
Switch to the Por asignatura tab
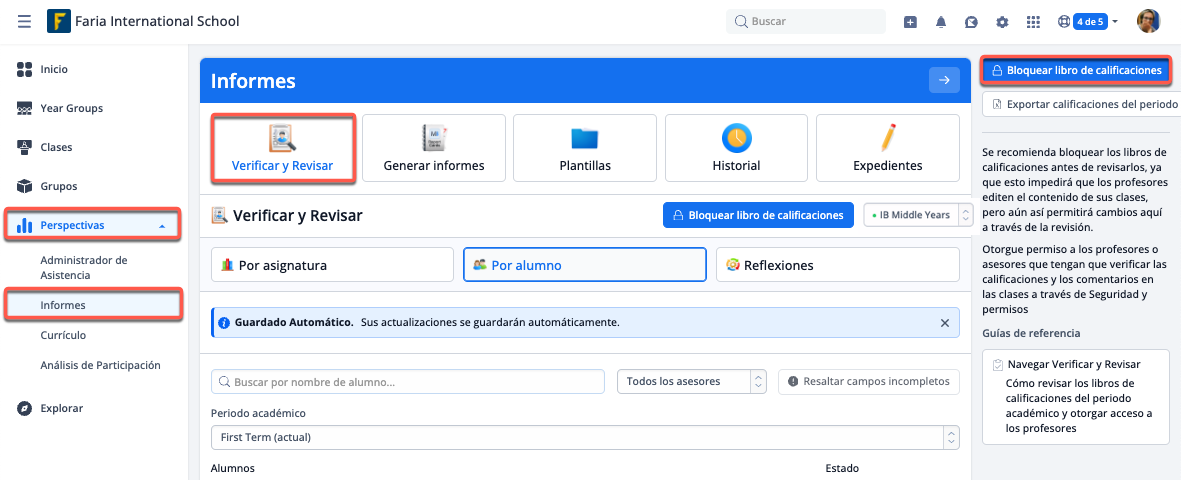click(x=332, y=265)
